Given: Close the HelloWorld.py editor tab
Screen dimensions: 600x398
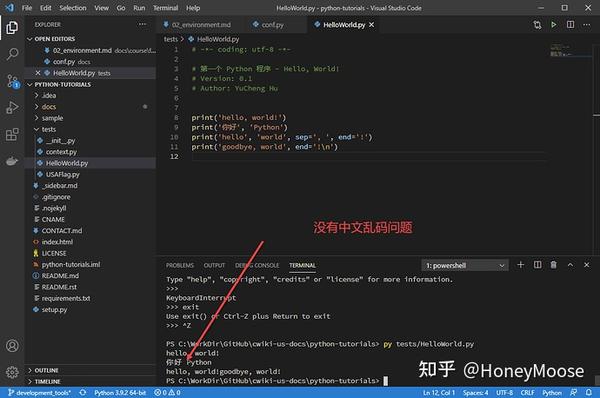Looking at the screenshot, I should pyautogui.click(x=371, y=25).
